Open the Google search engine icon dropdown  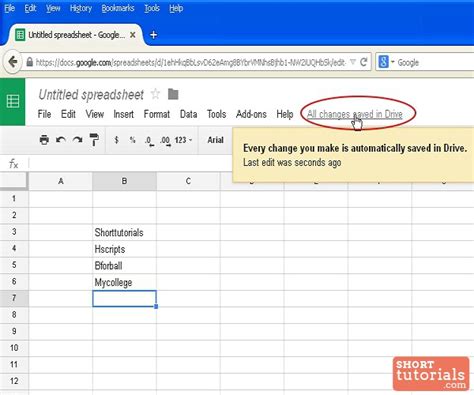386,62
